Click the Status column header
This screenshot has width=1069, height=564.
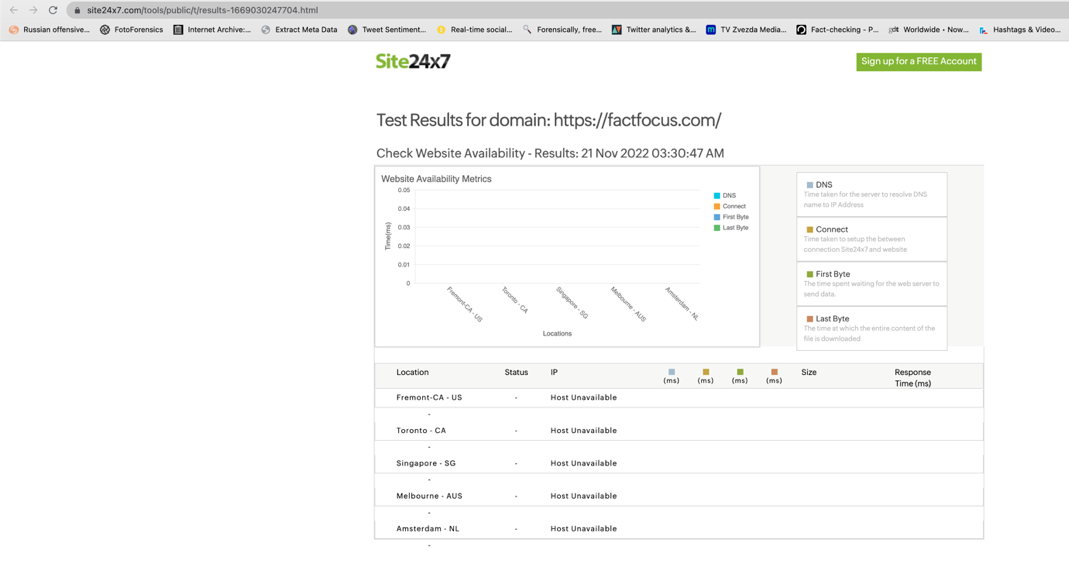tap(516, 372)
